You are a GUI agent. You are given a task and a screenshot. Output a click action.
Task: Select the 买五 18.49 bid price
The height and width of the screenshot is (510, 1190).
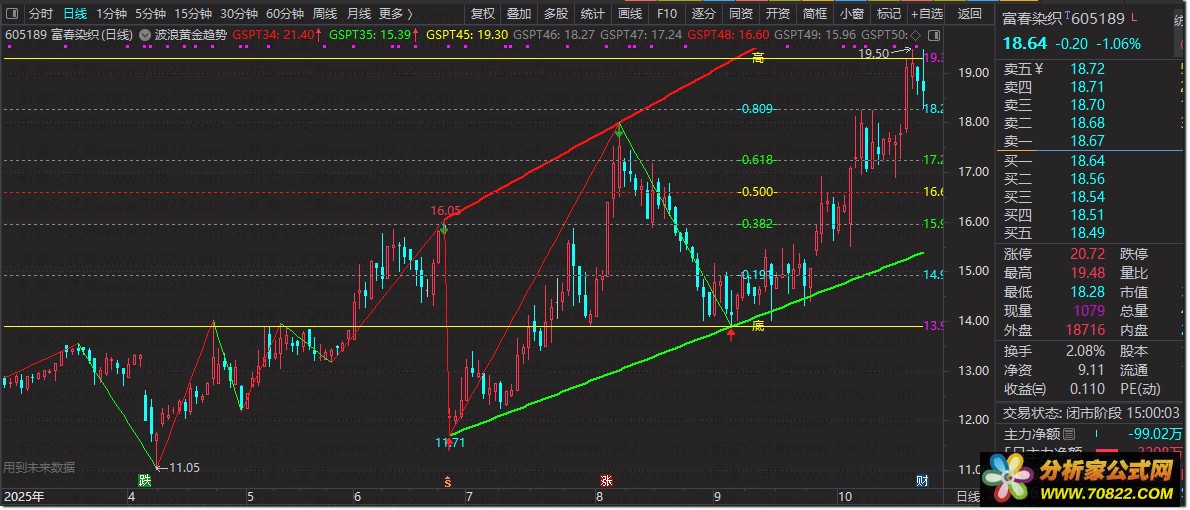click(x=1088, y=233)
